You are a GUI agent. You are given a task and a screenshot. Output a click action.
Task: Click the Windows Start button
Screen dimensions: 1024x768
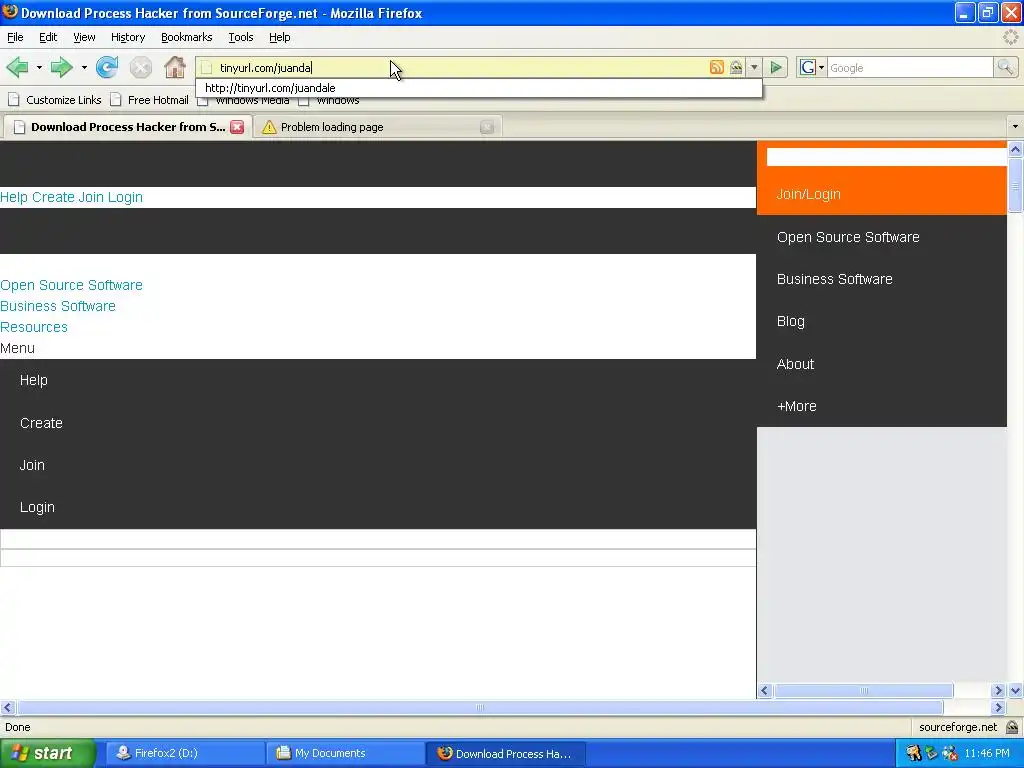pos(47,753)
